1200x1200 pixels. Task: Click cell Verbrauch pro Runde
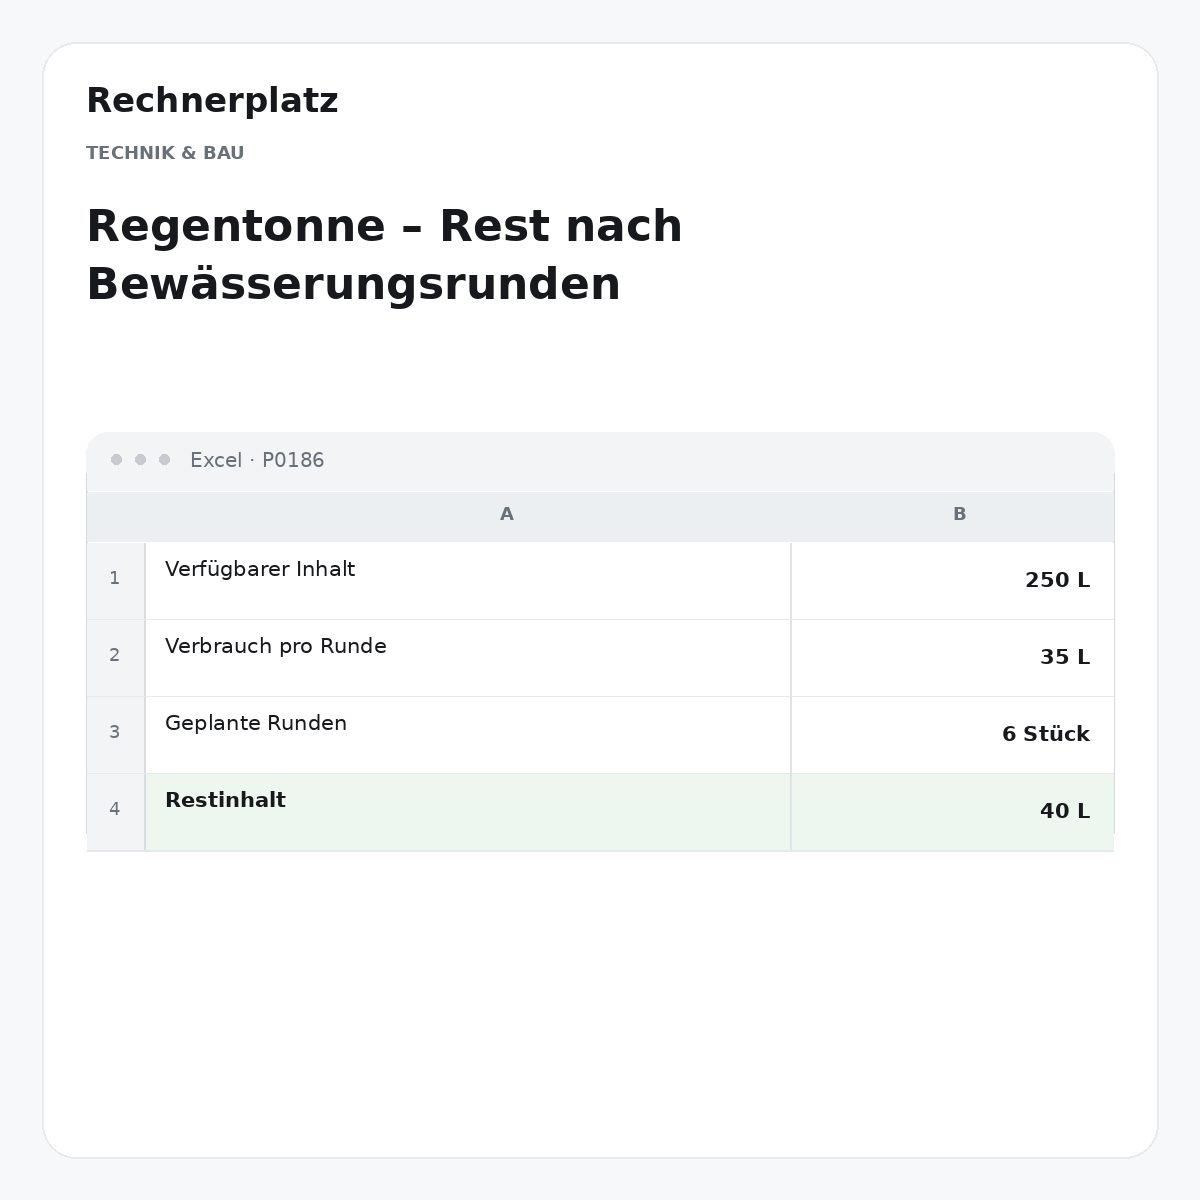[468, 658]
